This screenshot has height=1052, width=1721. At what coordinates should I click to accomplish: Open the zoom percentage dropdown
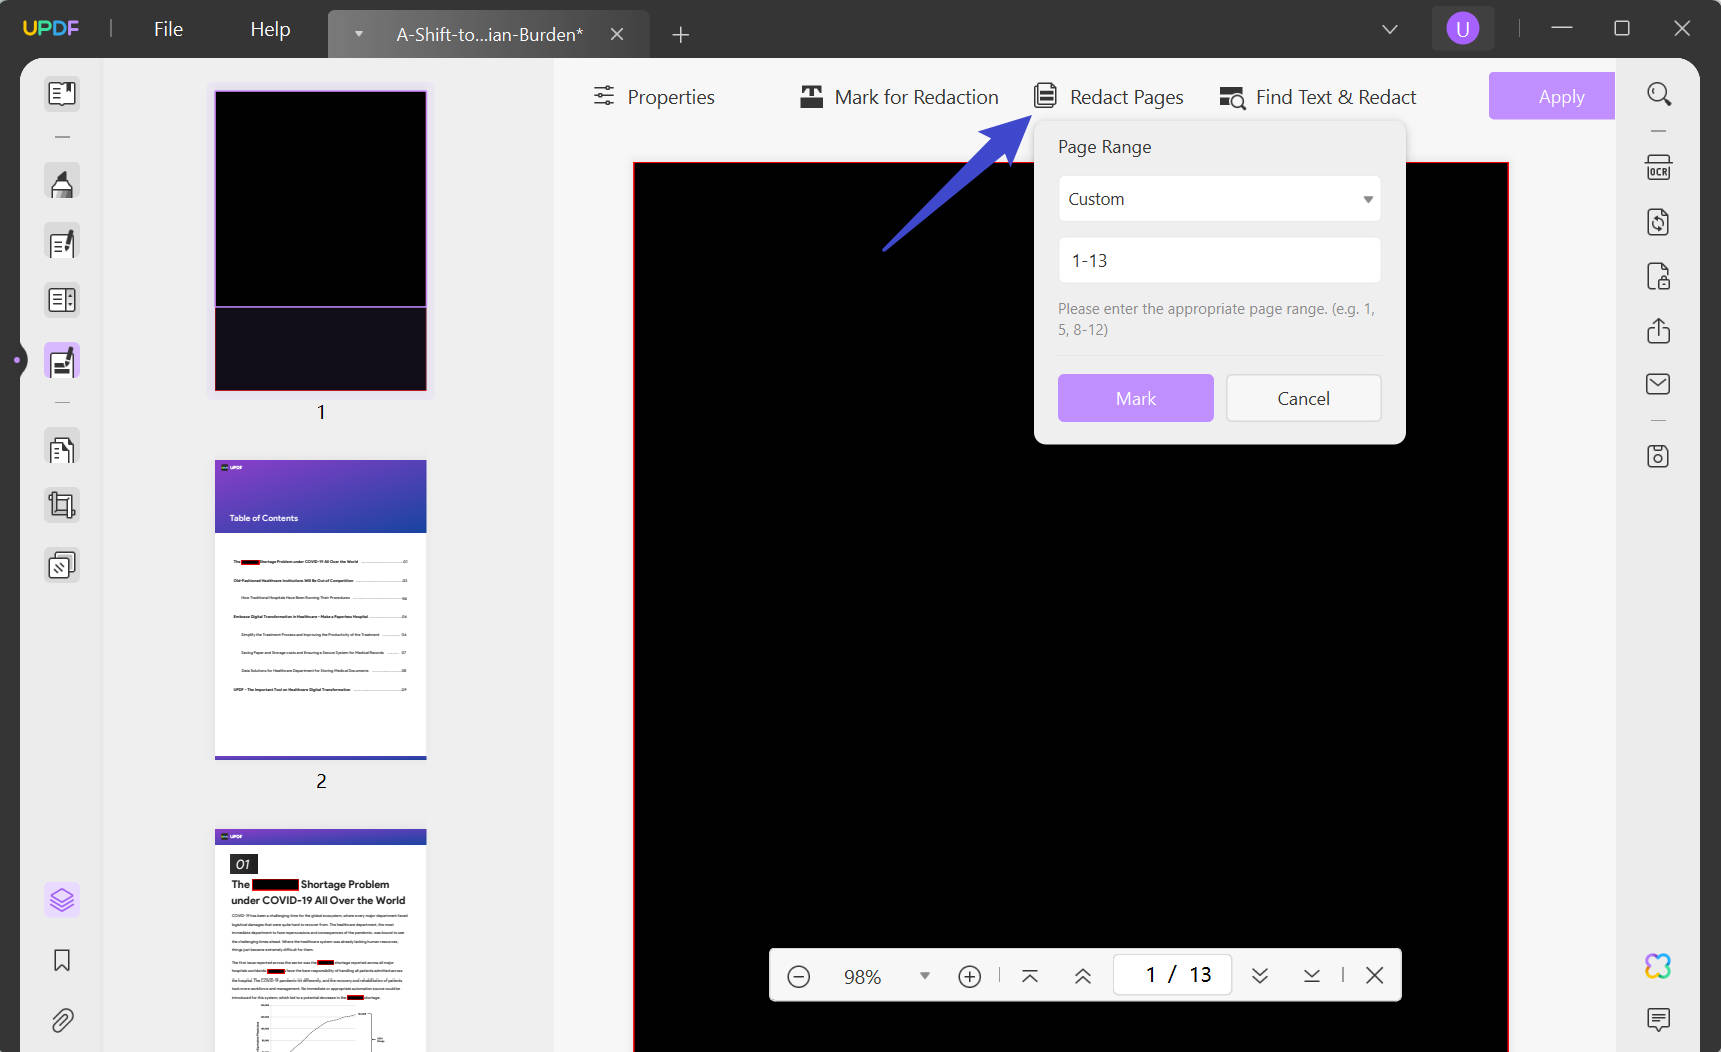(923, 975)
